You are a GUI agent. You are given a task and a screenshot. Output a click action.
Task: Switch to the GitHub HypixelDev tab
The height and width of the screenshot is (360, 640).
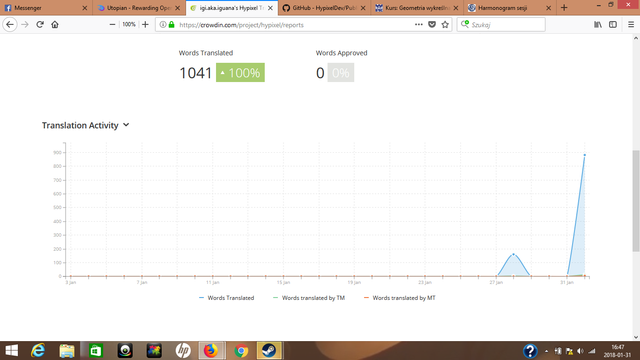click(x=324, y=8)
